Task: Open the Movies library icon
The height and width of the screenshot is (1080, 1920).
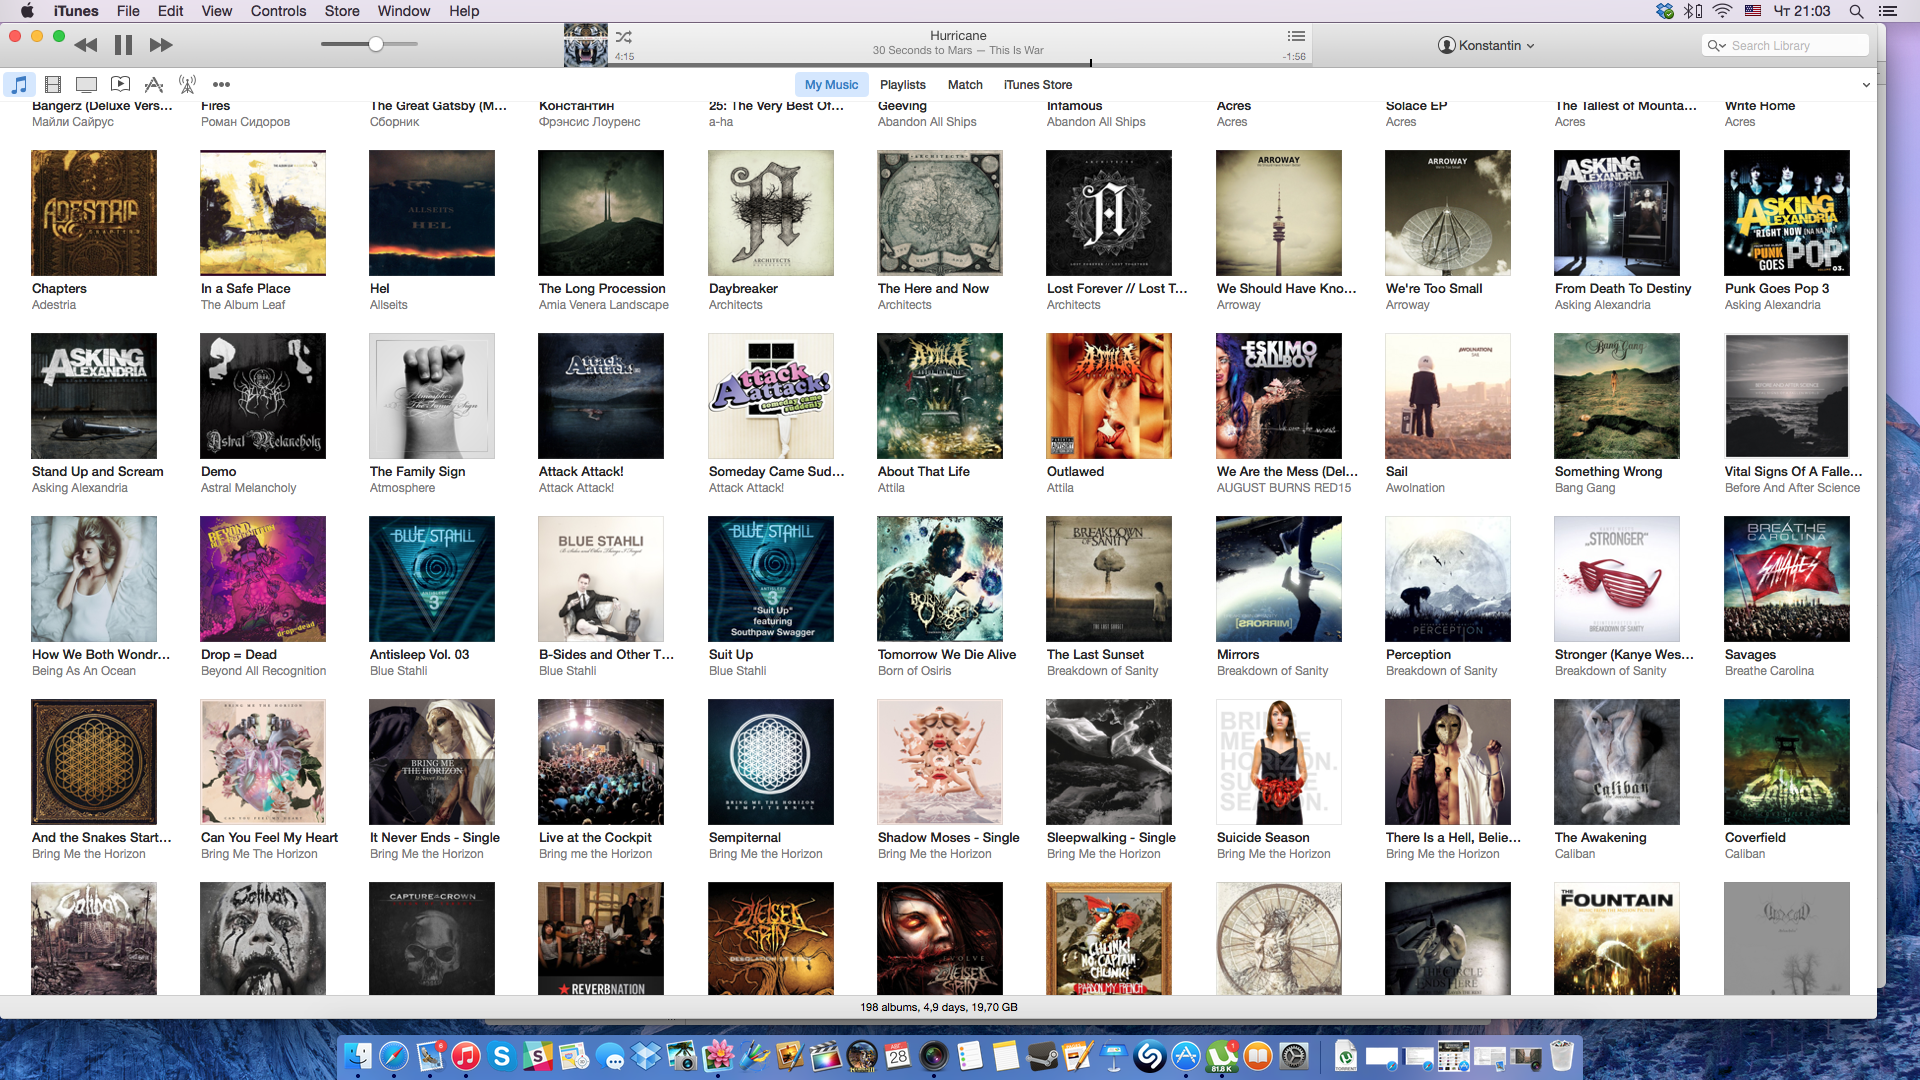Action: 53,85
